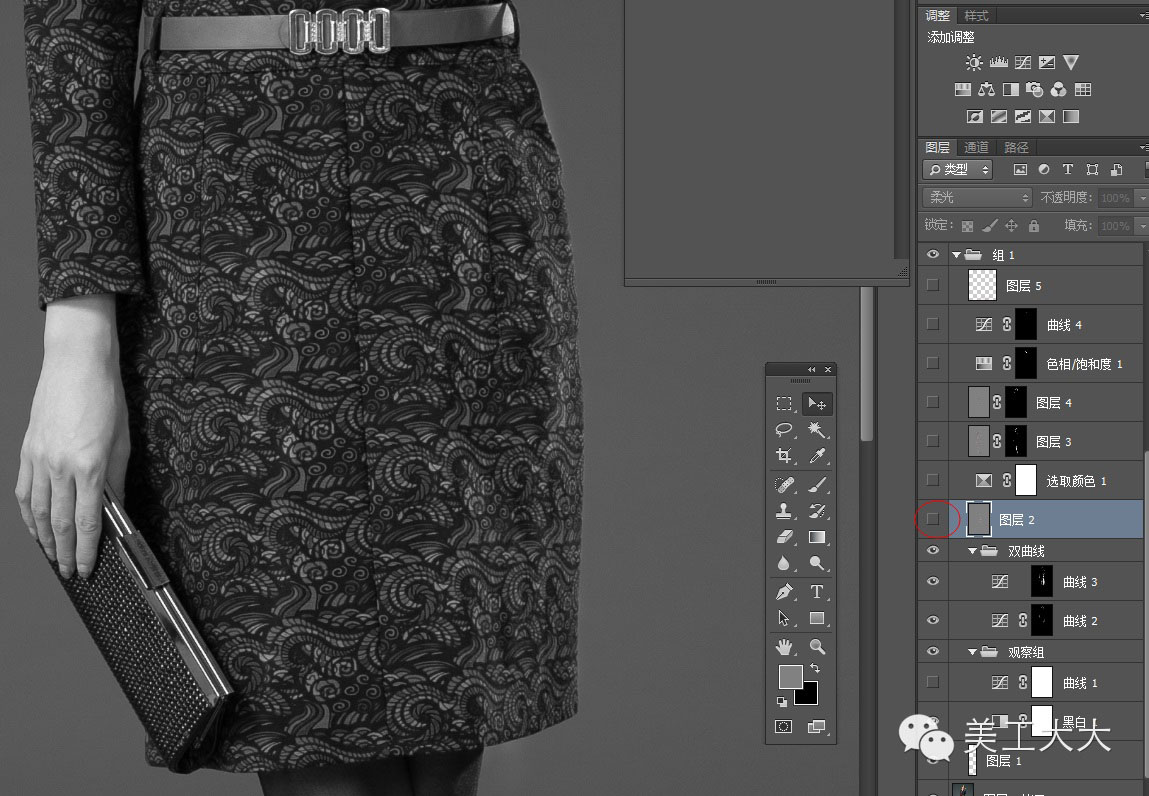
Task: Select the Eraser tool
Action: click(784, 537)
